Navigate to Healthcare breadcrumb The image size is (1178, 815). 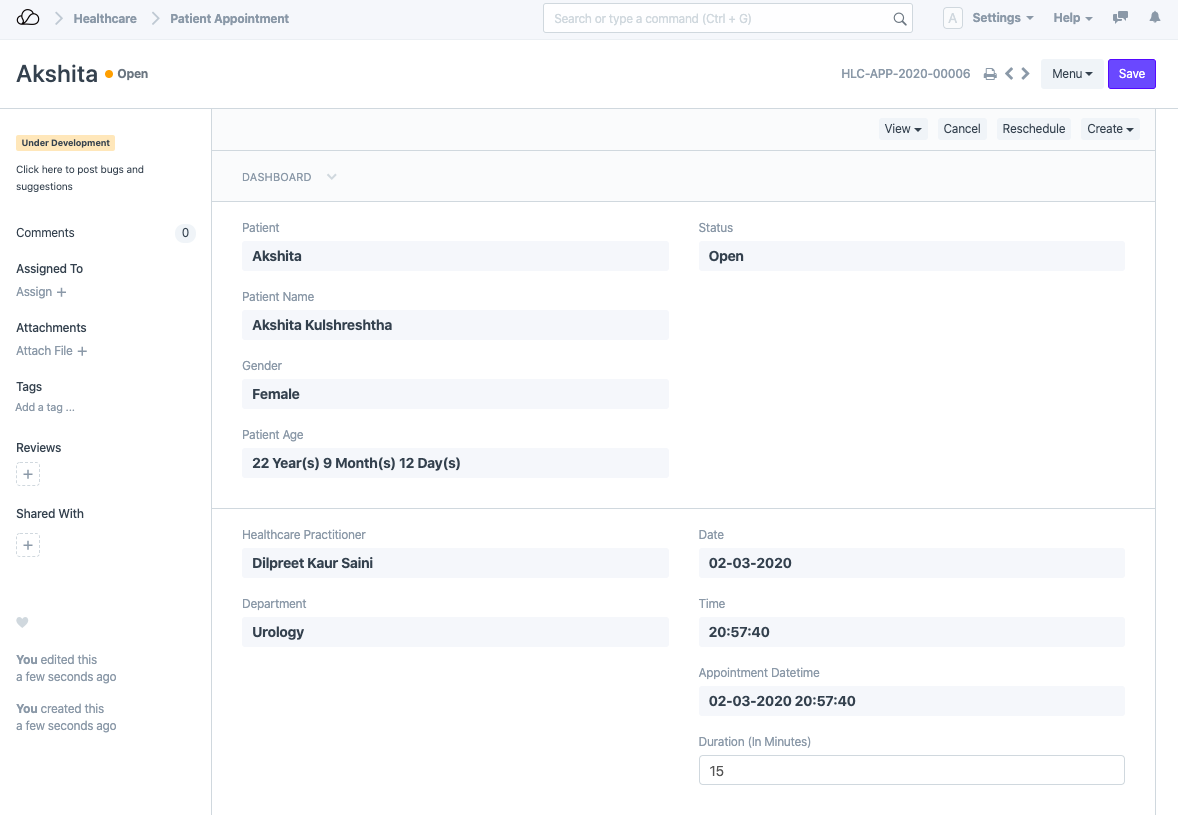[x=105, y=18]
